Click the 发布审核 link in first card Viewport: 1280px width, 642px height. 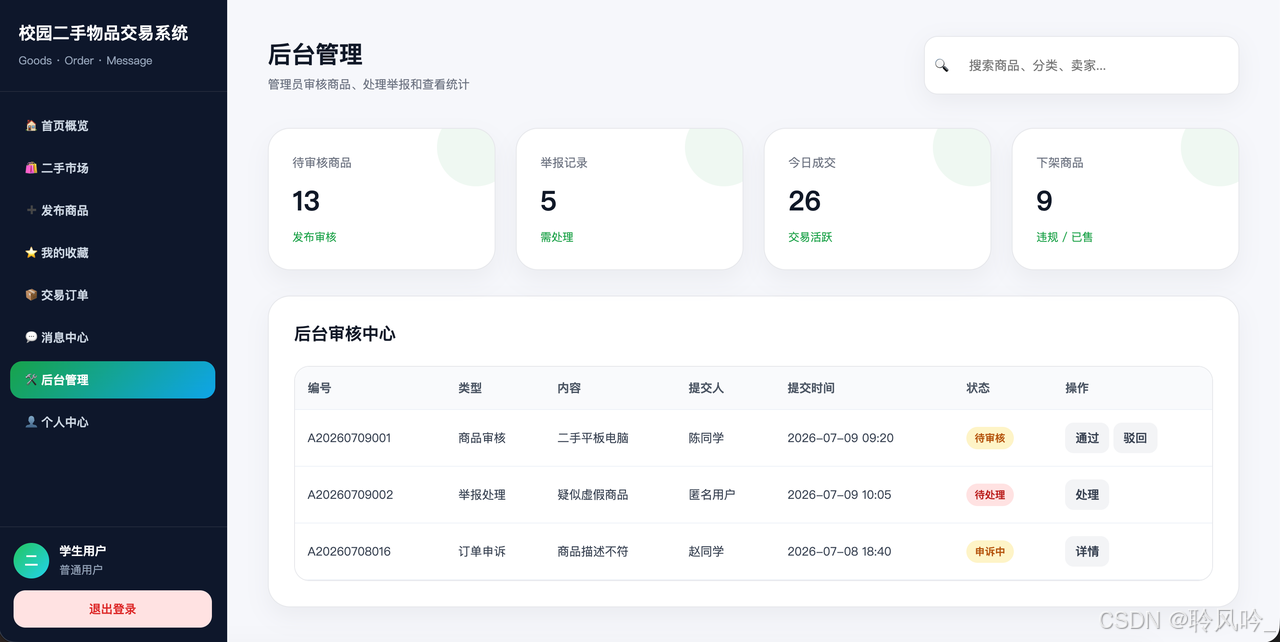click(x=314, y=237)
